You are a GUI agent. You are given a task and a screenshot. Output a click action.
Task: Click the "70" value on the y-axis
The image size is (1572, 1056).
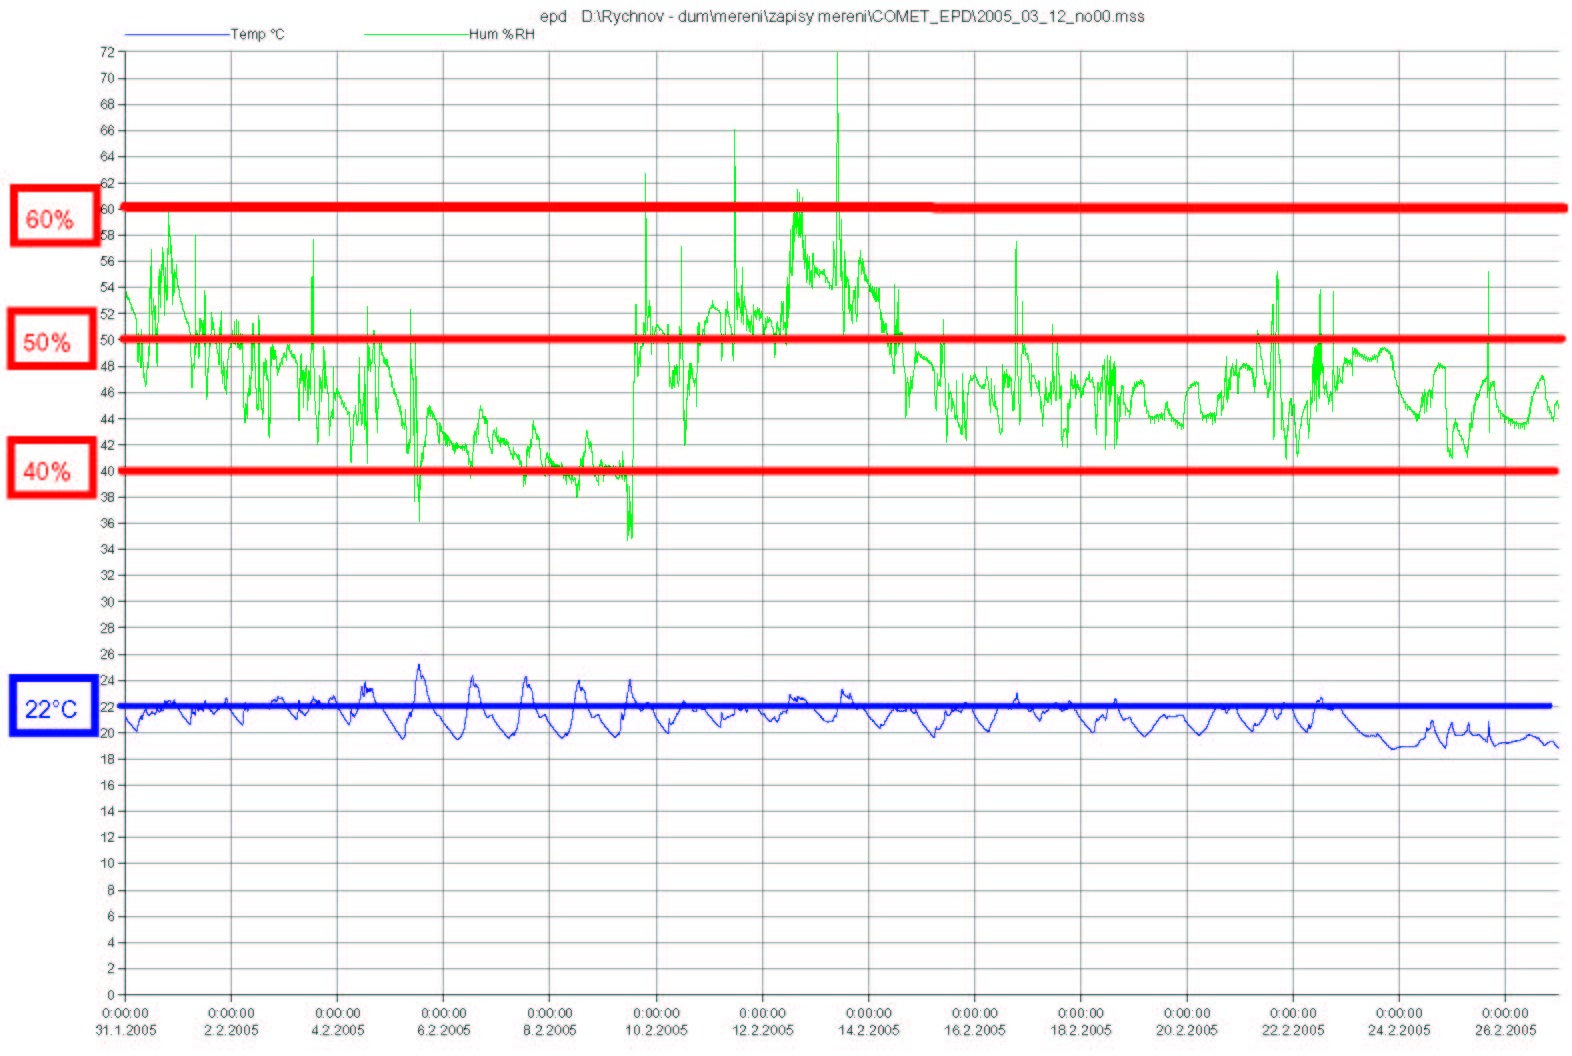coord(107,78)
